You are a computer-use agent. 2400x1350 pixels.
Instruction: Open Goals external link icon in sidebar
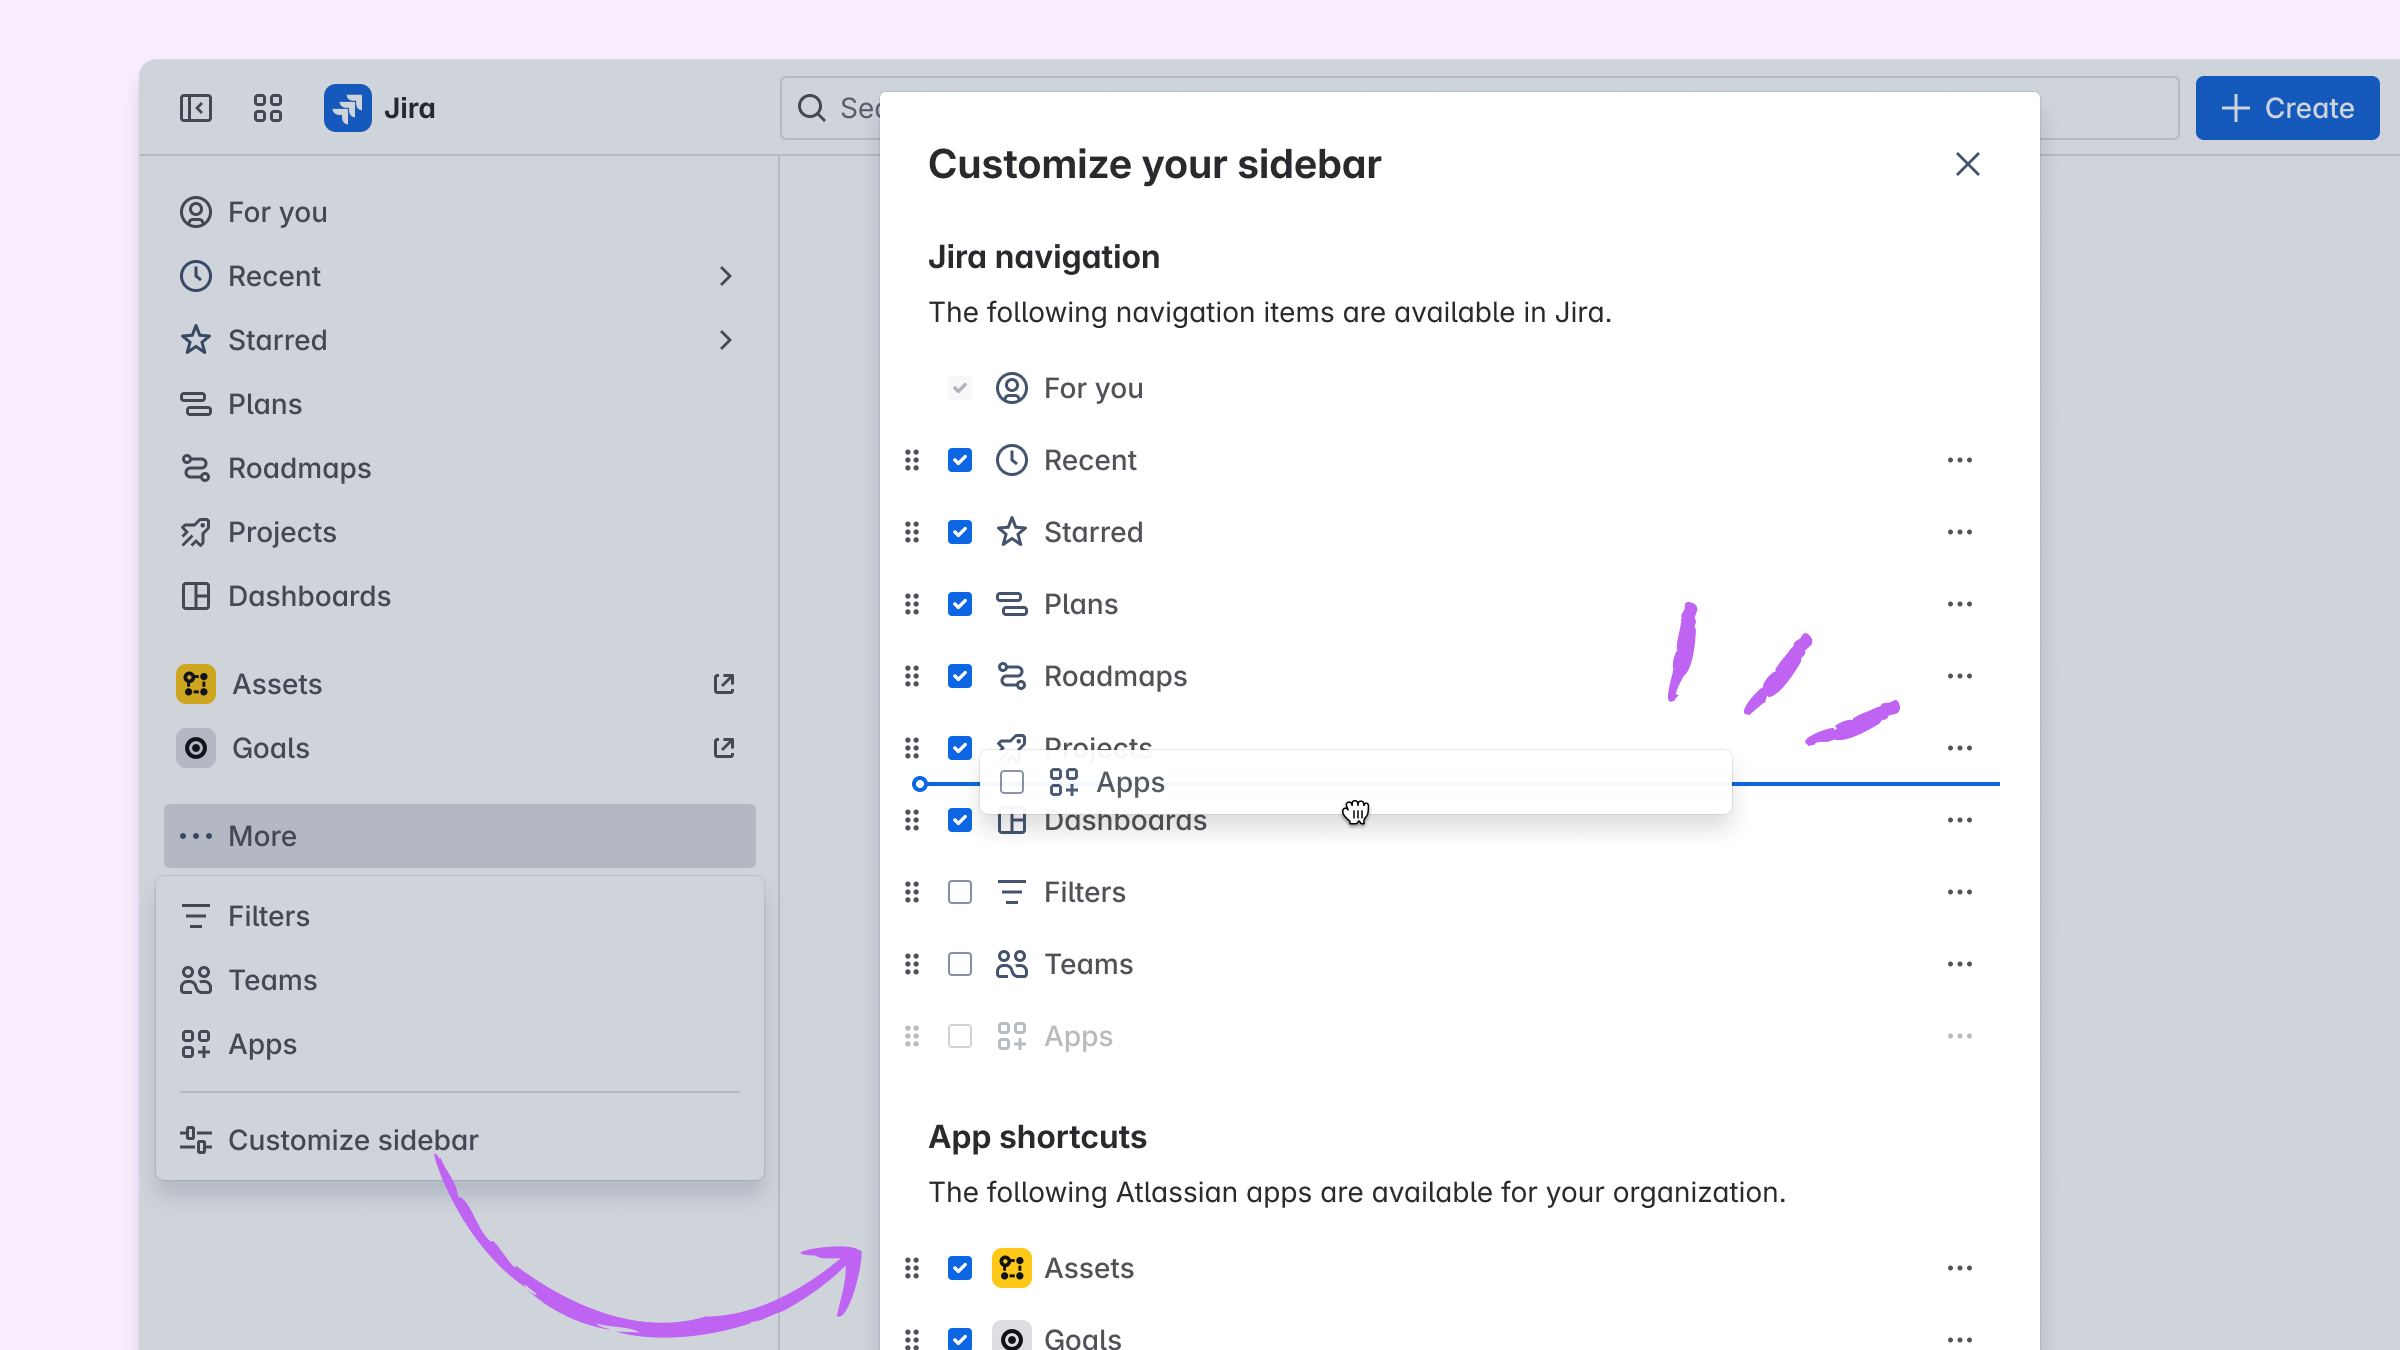[x=724, y=748]
